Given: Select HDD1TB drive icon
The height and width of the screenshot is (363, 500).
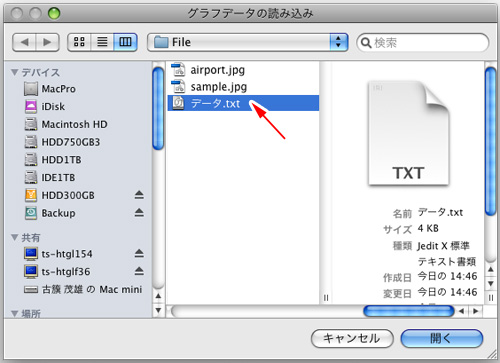Looking at the screenshot, I should coord(31,160).
